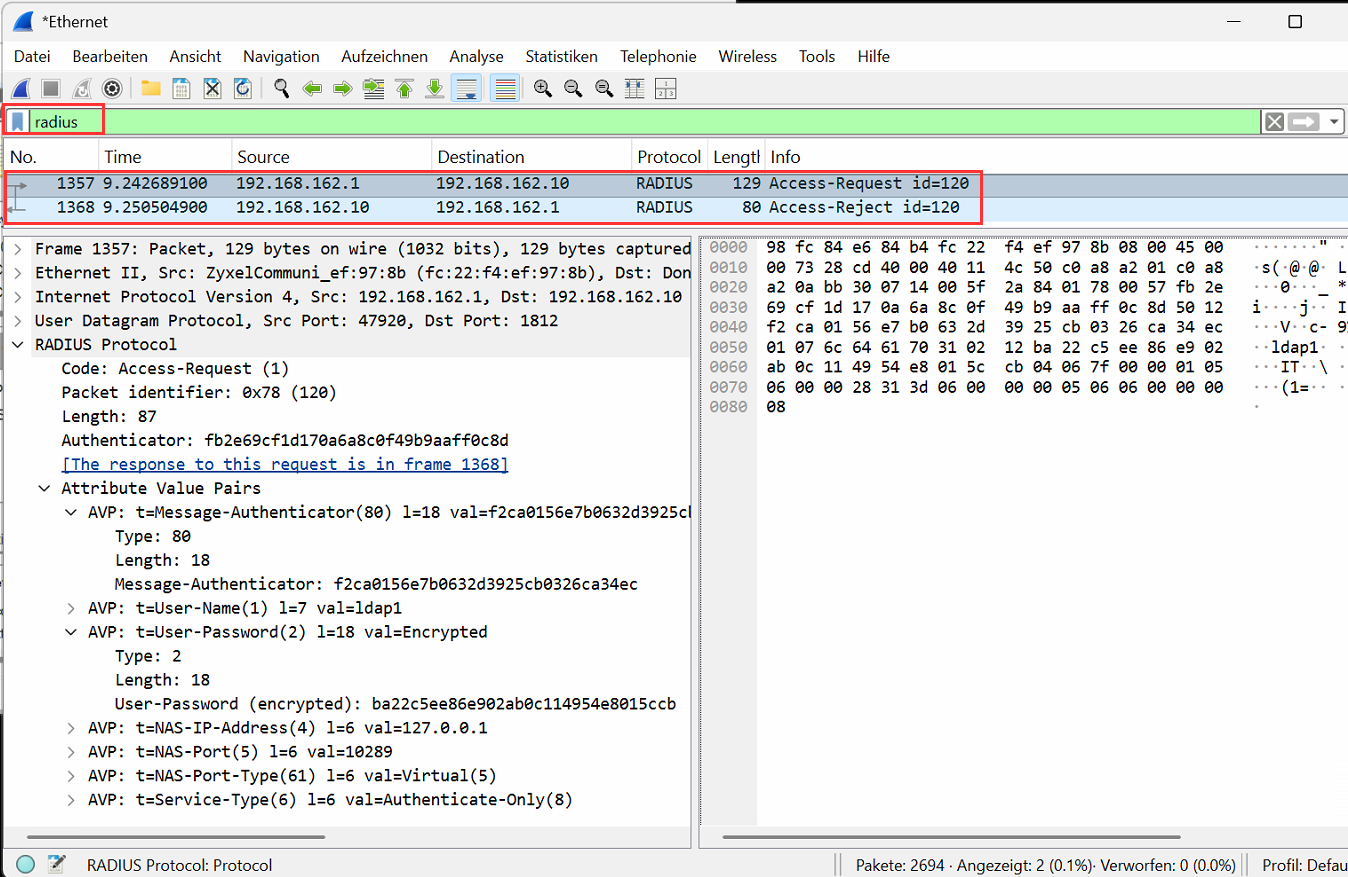Collapse the Attribute Value Pairs node

tap(45, 489)
